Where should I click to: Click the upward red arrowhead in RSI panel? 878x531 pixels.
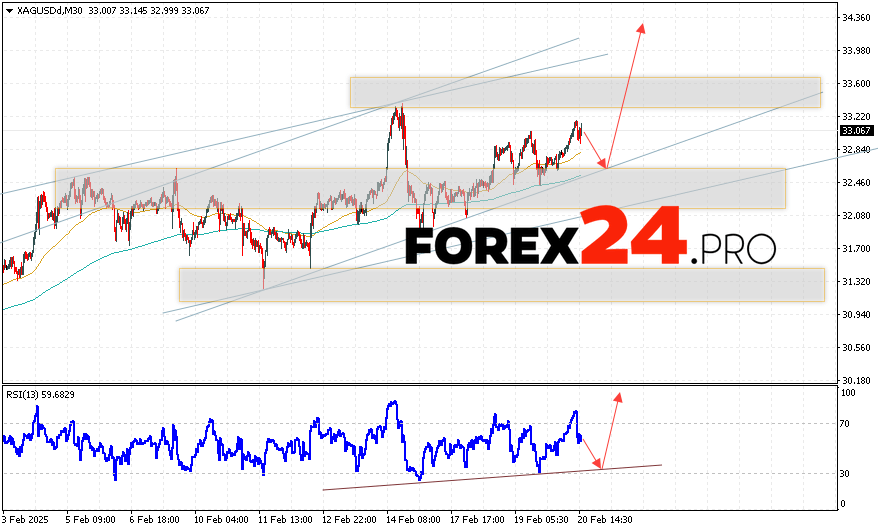619,397
